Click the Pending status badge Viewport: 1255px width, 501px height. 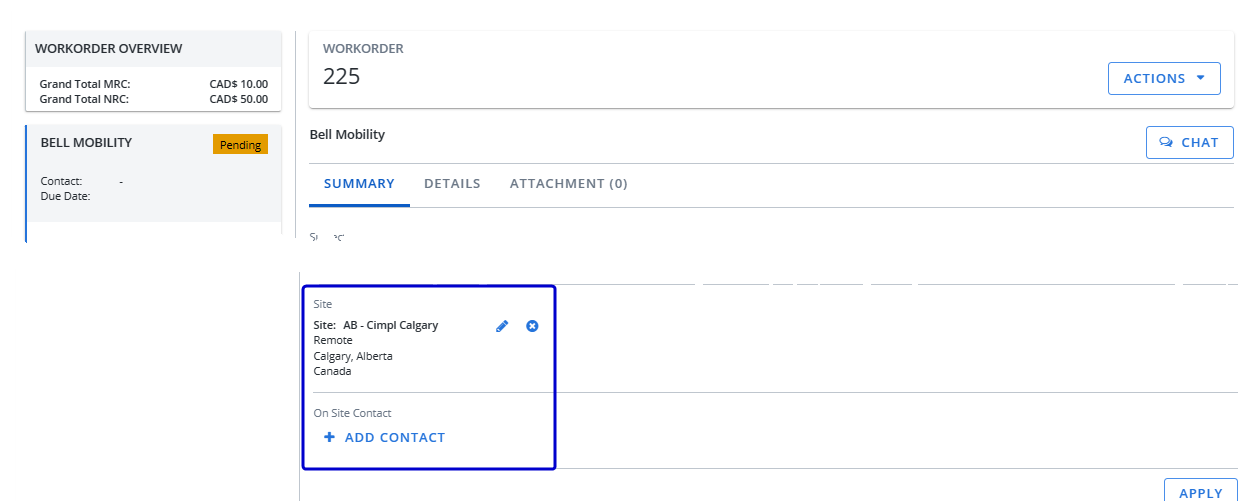(240, 145)
